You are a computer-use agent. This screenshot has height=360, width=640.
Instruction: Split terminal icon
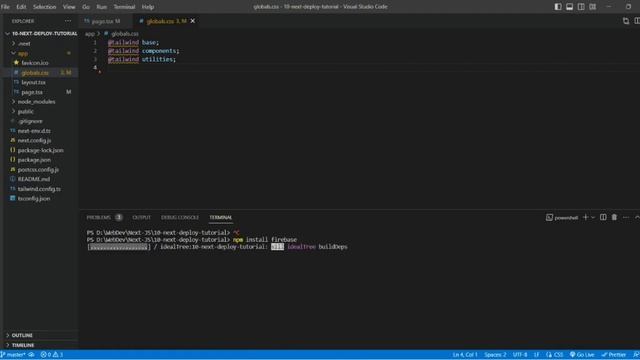coord(603,218)
